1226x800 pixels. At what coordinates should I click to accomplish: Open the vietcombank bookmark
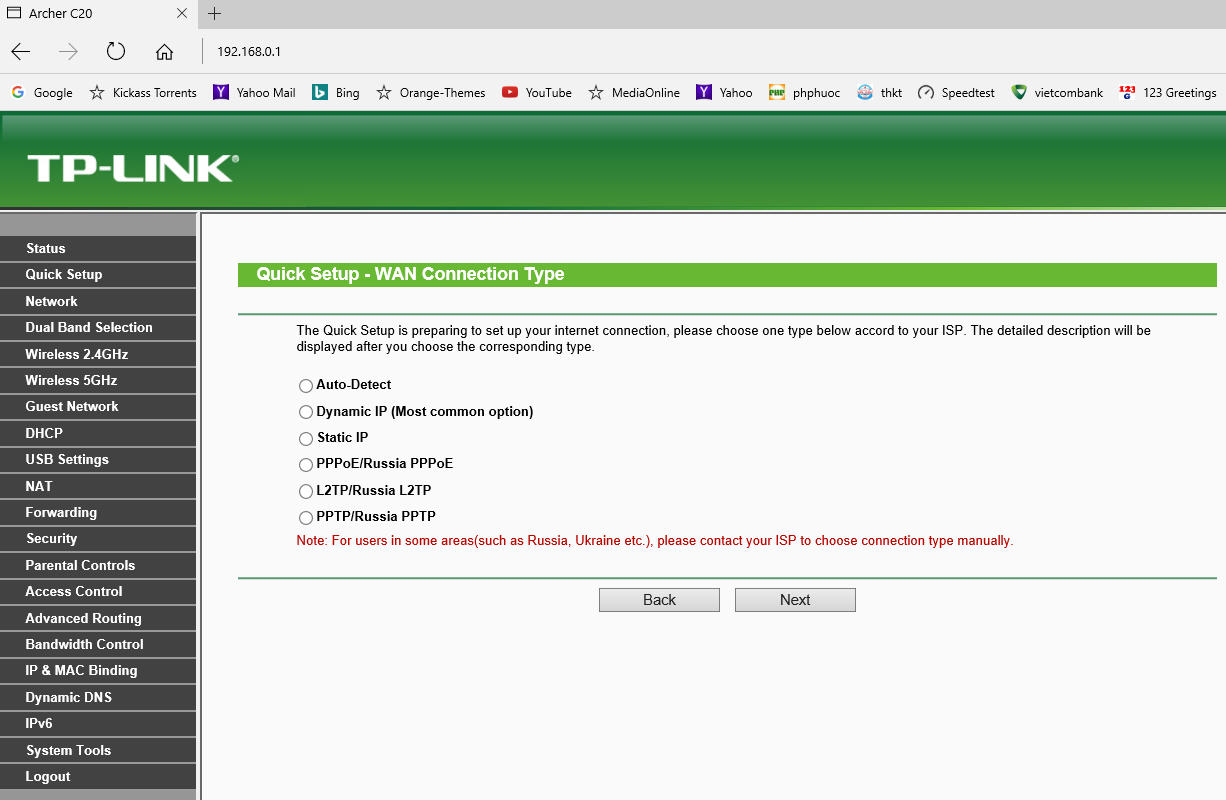[1057, 93]
